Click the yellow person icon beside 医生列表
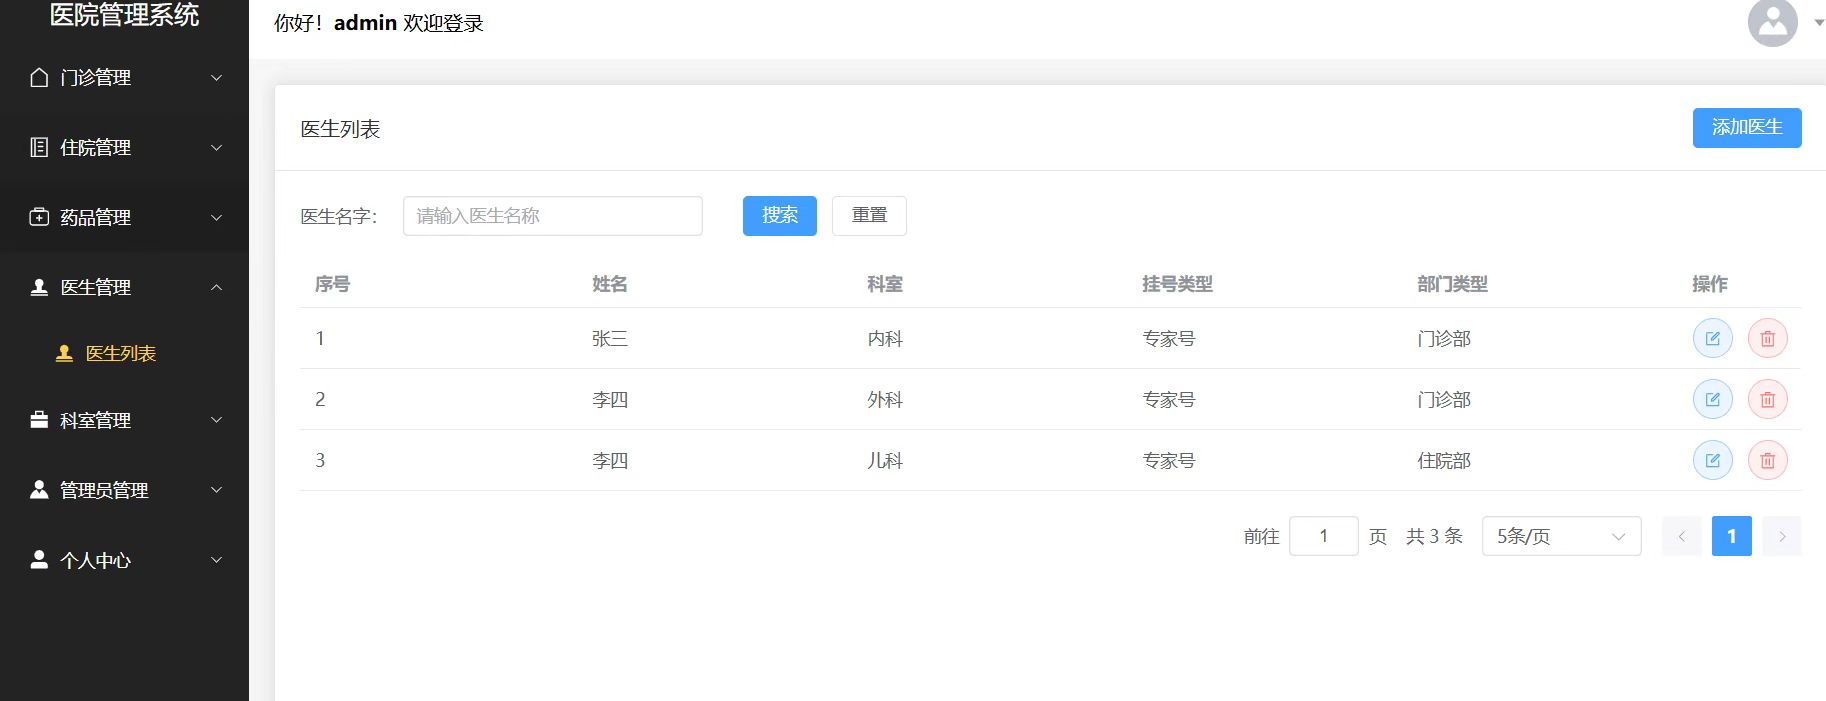This screenshot has width=1826, height=701. click(x=64, y=353)
